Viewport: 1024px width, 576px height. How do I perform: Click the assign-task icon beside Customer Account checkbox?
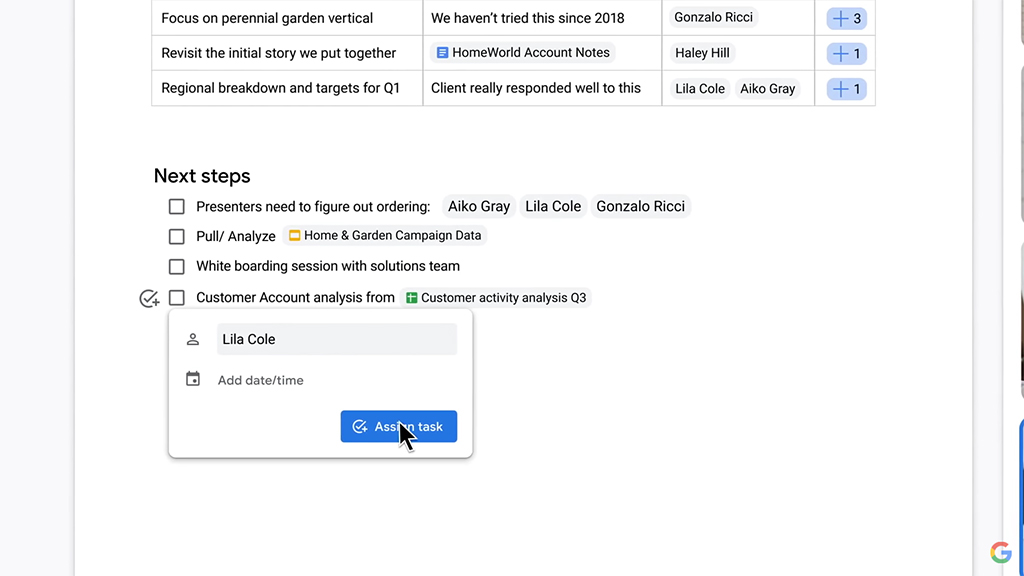click(149, 298)
